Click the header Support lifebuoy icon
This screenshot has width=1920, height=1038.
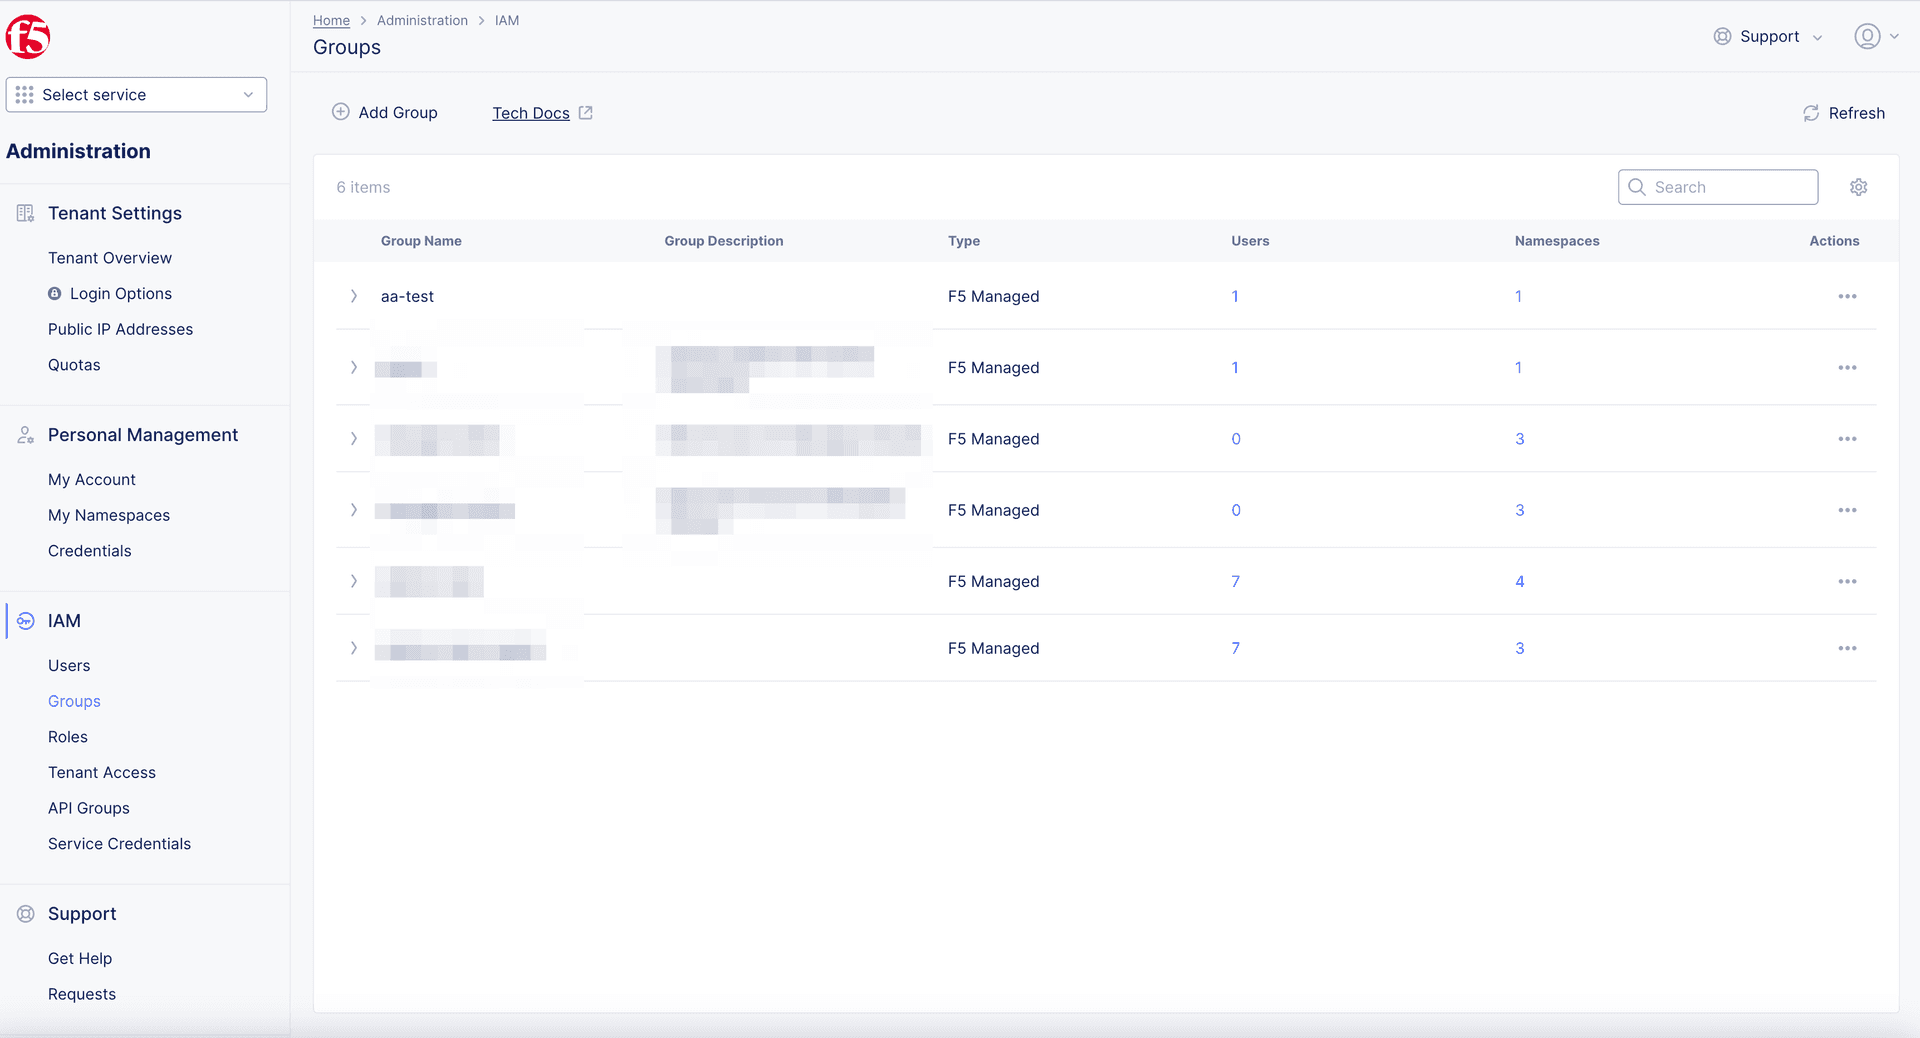[x=1723, y=36]
